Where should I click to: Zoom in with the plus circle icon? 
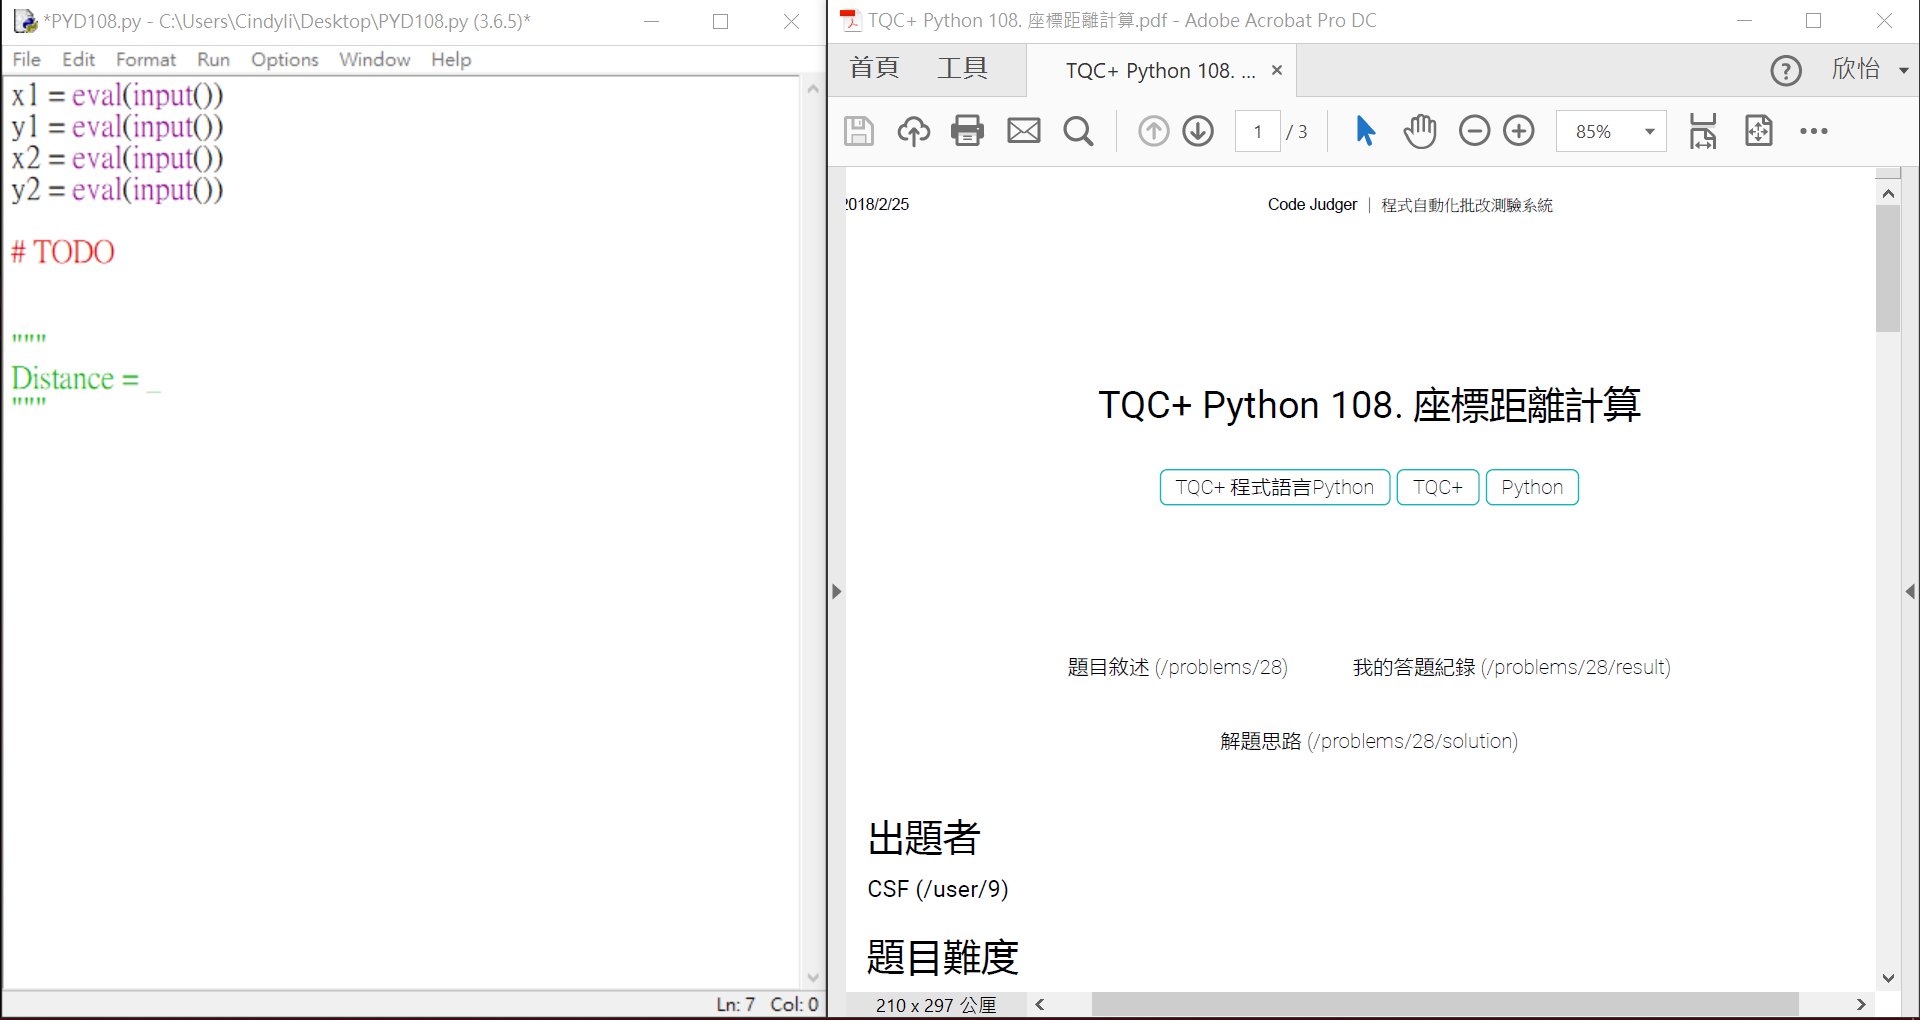pos(1519,131)
